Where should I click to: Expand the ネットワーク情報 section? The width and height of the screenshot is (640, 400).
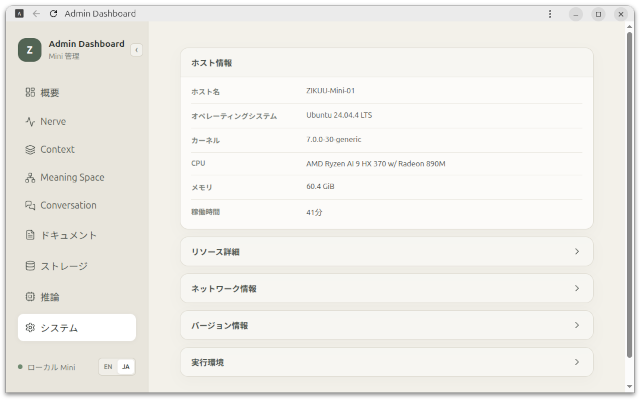pyautogui.click(x=387, y=288)
